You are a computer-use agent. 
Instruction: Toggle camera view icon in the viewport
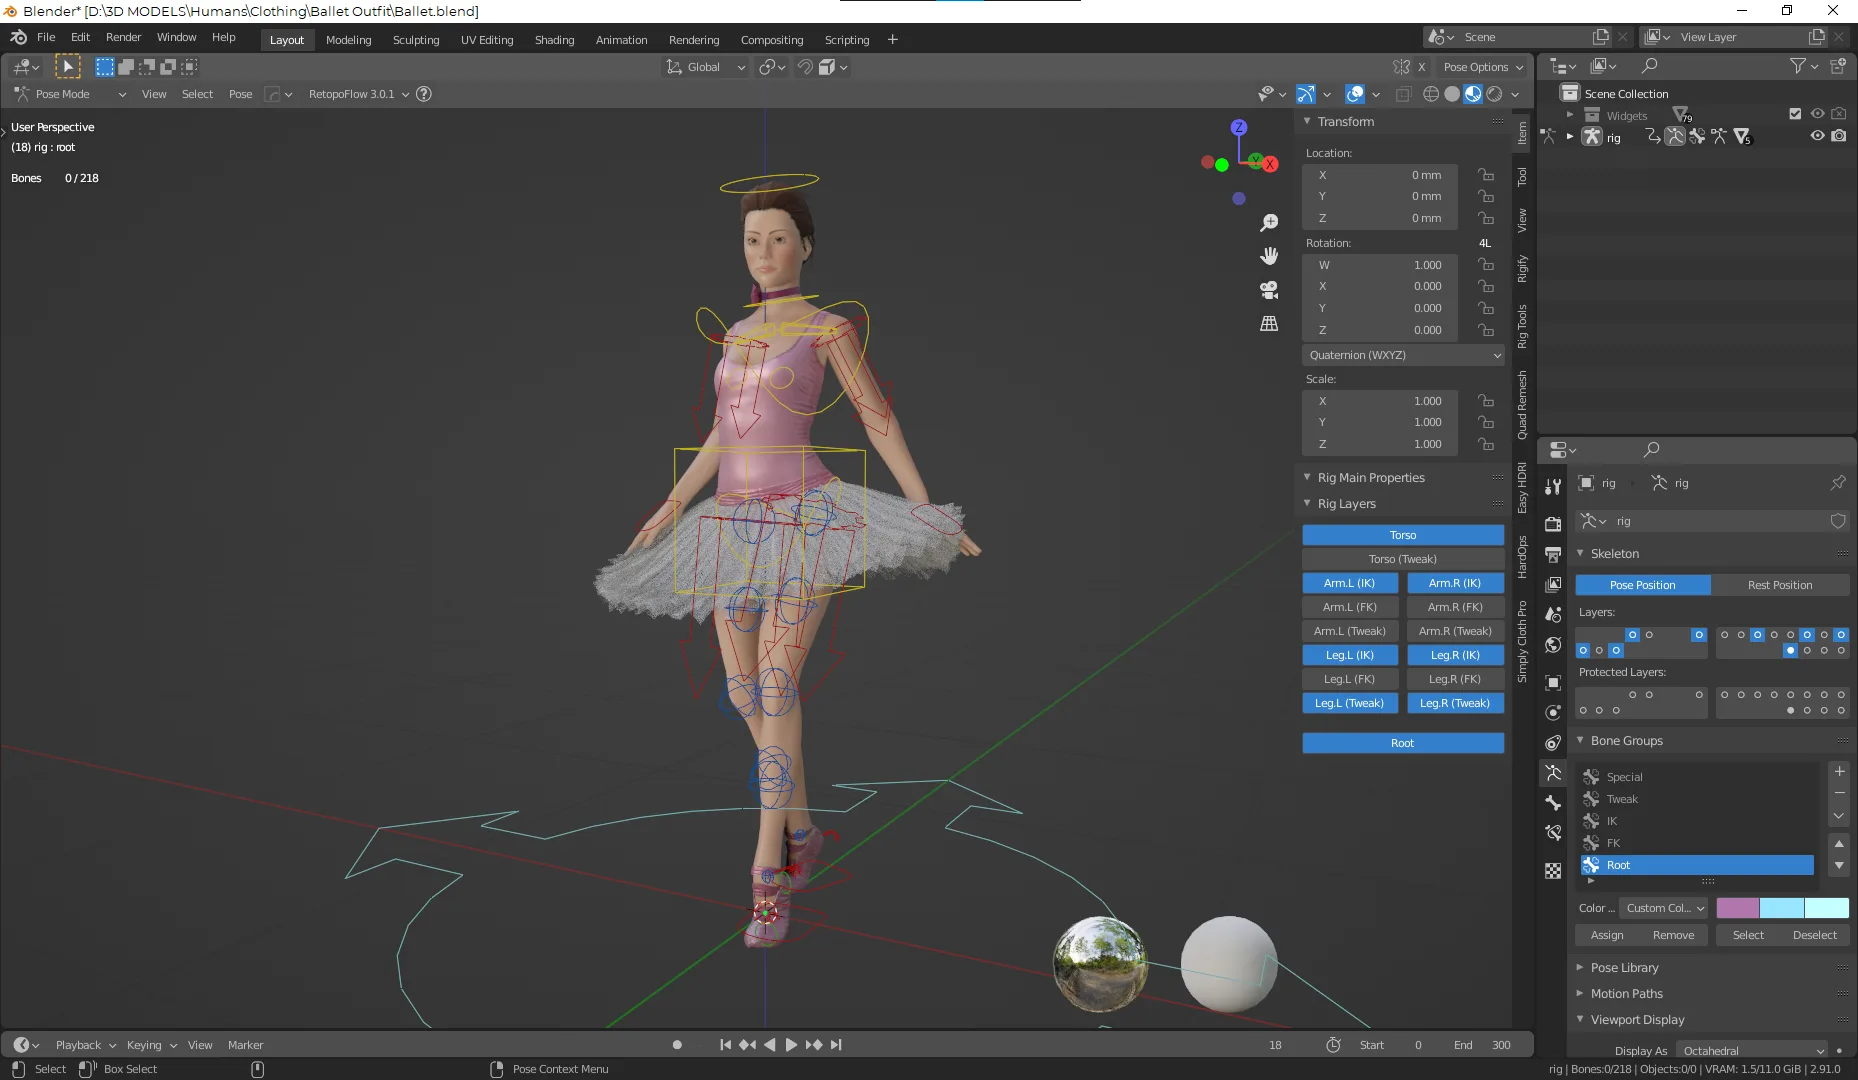(x=1269, y=290)
